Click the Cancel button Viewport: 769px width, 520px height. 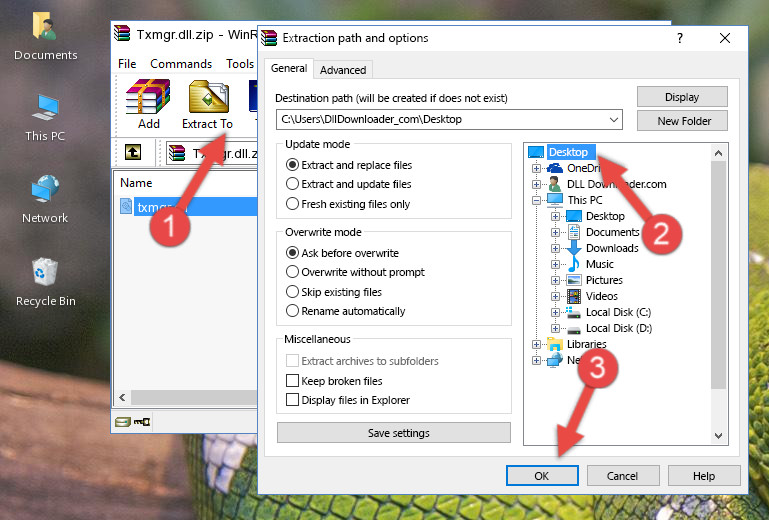tap(623, 476)
